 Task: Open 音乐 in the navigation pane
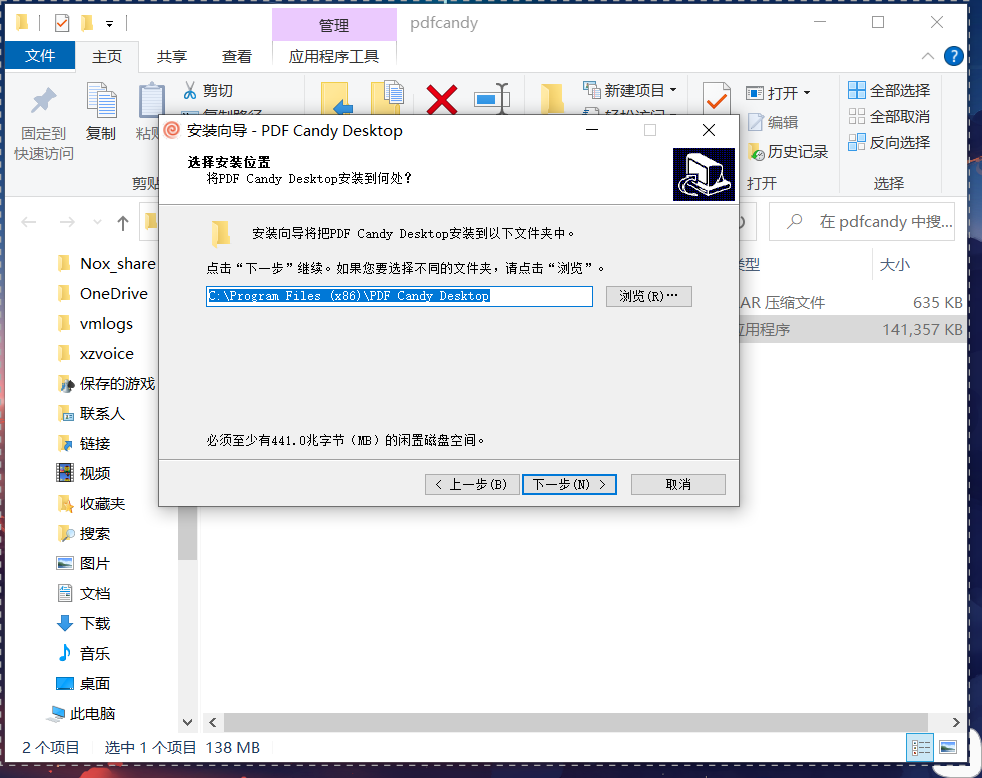click(84, 654)
